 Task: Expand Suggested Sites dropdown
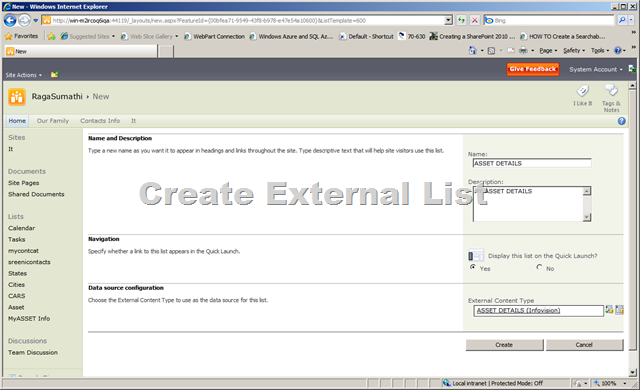click(113, 36)
